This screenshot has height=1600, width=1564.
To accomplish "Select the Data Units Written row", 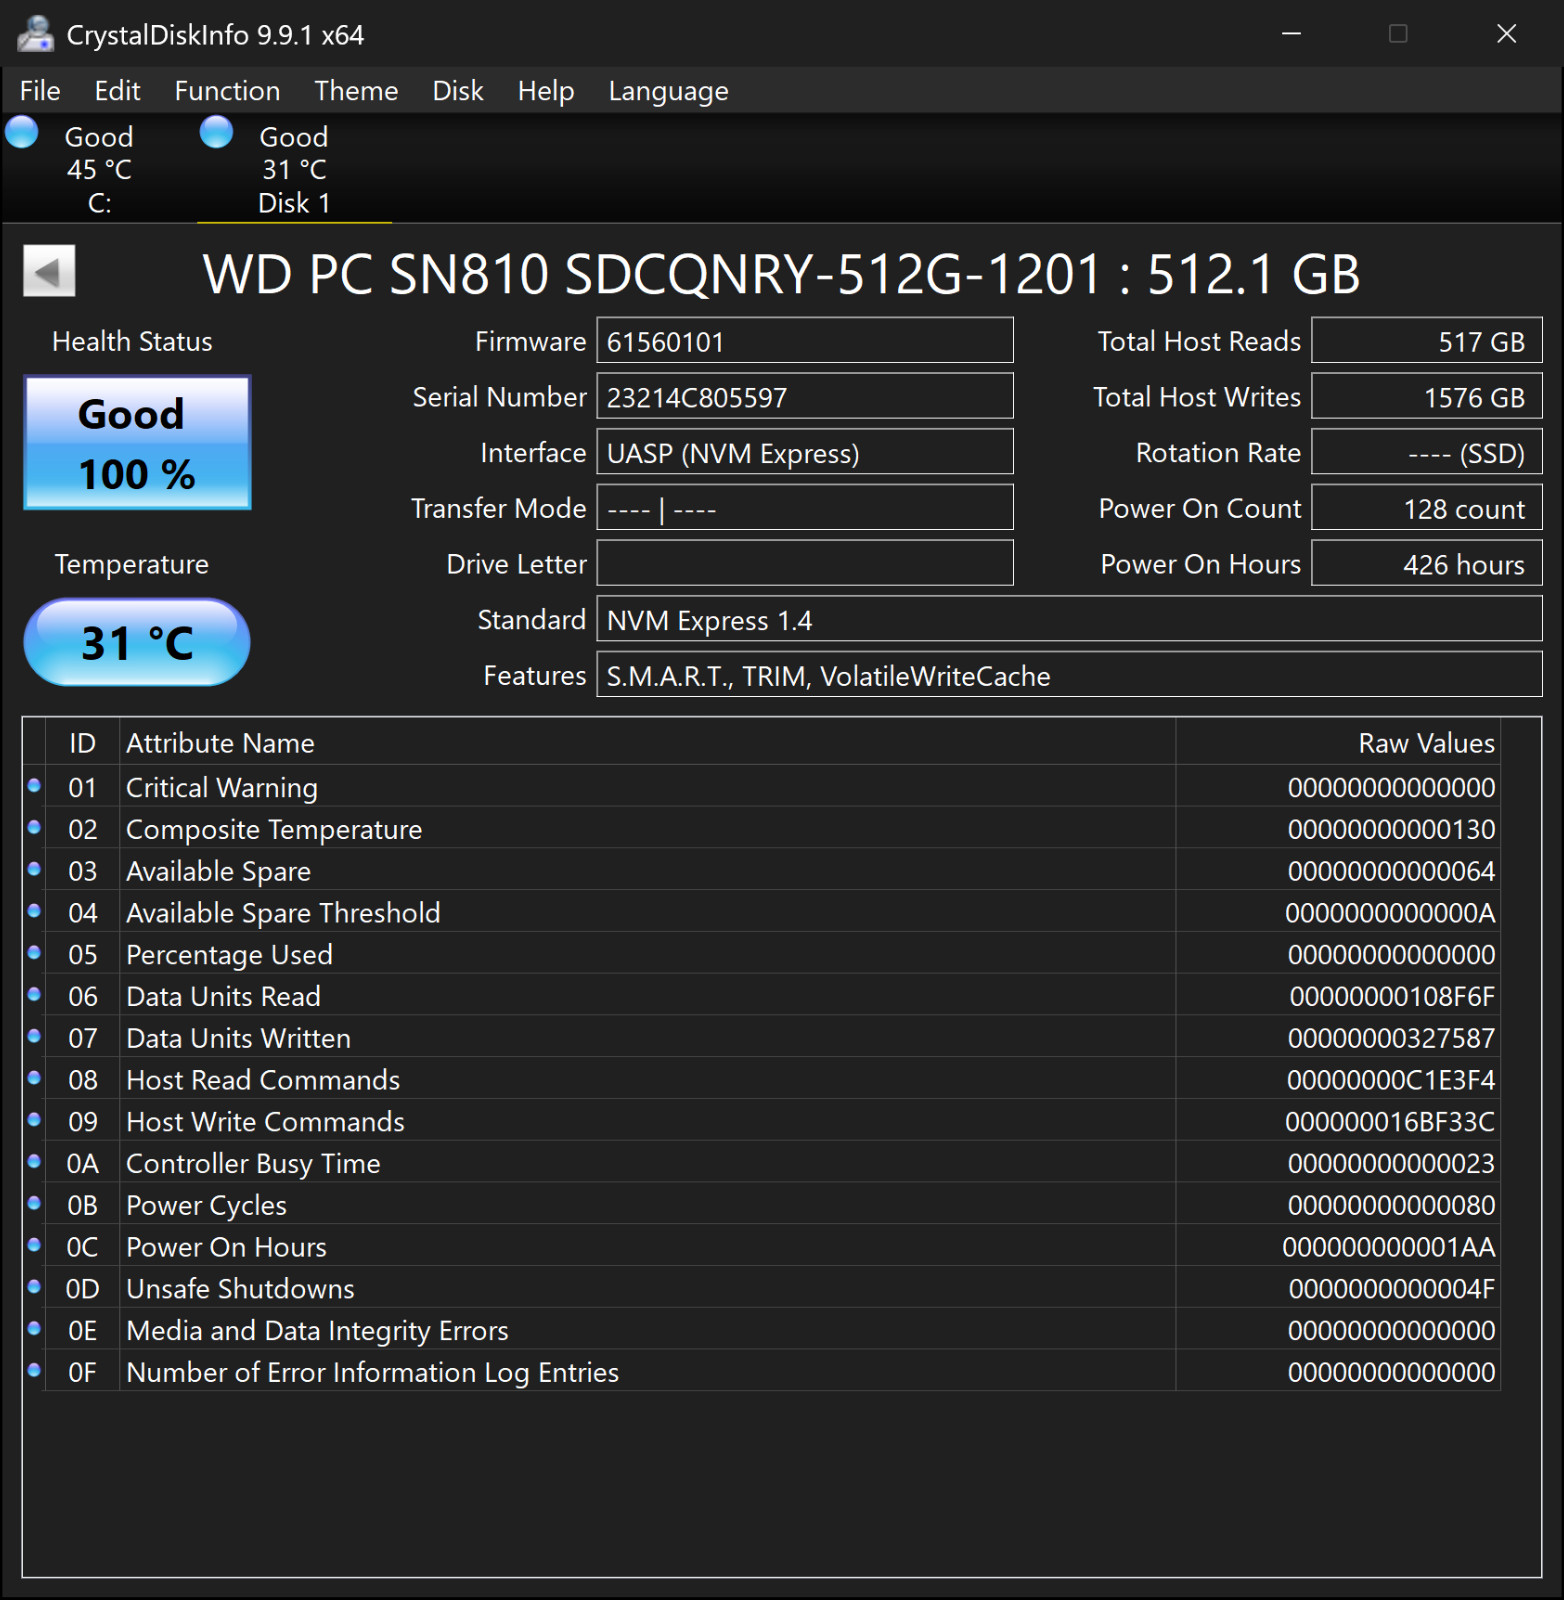I will pyautogui.click(x=762, y=1038).
